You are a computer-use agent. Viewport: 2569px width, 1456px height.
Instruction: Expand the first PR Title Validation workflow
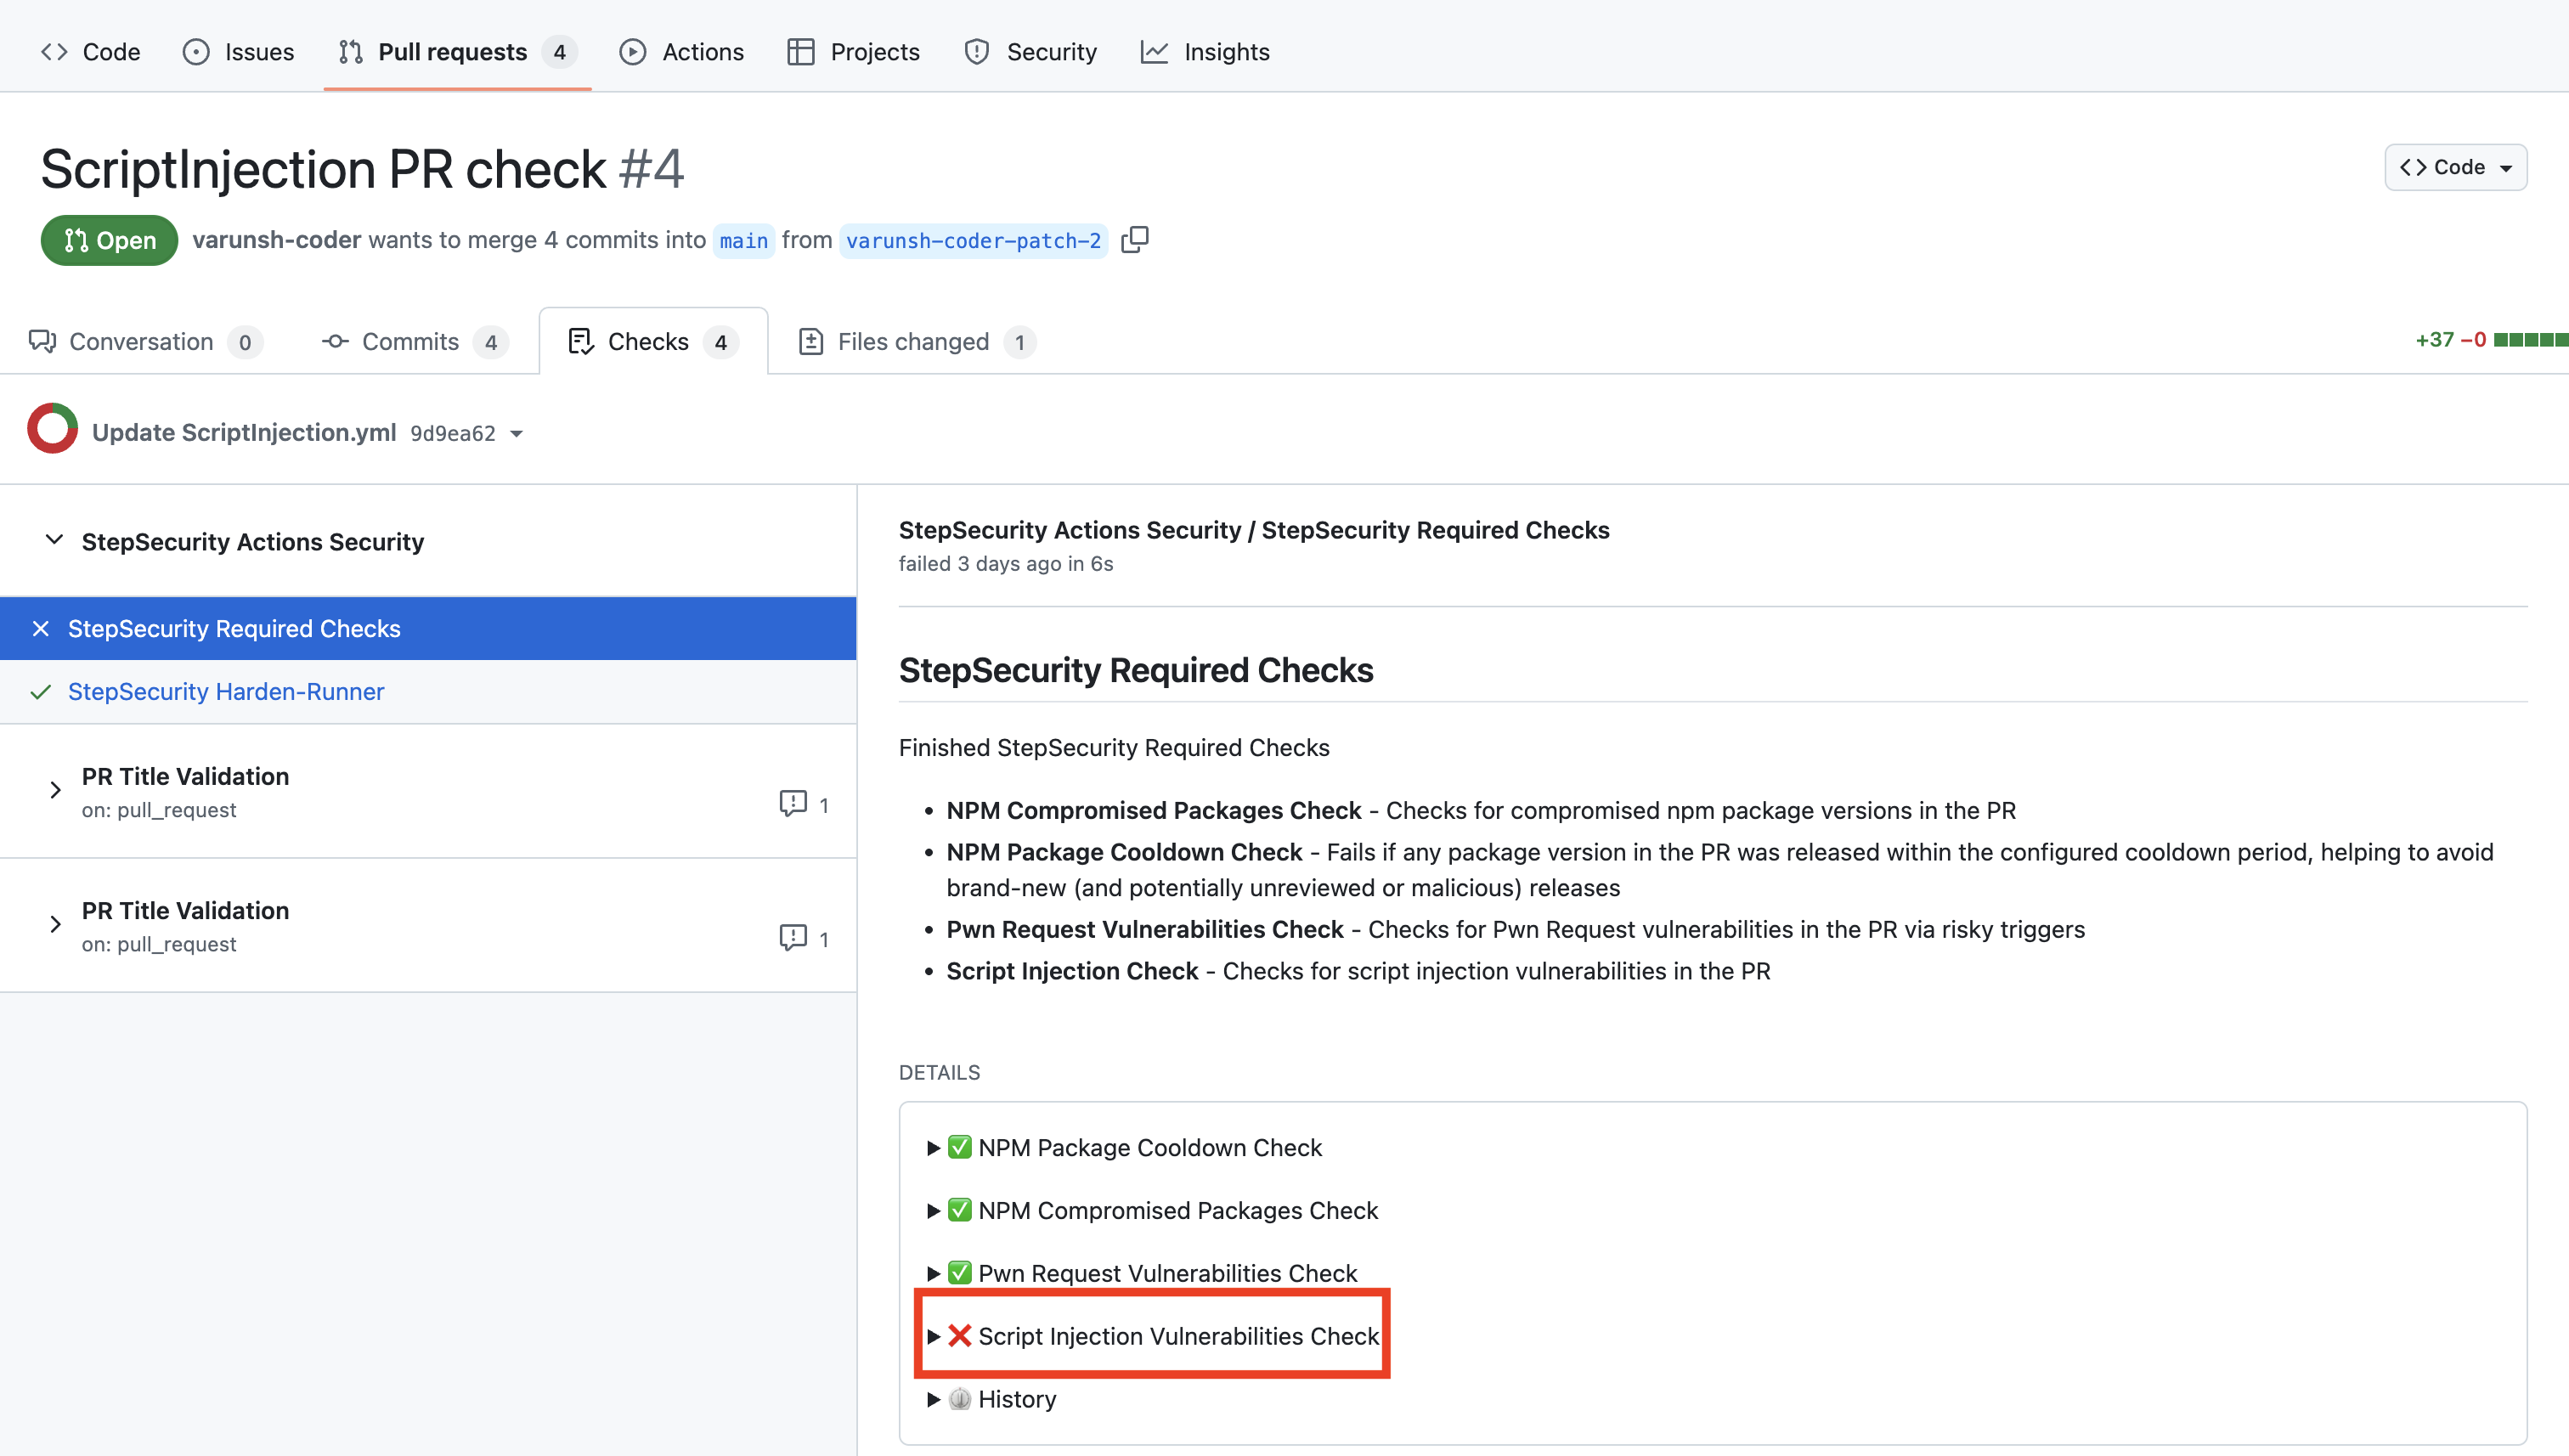coord(55,791)
